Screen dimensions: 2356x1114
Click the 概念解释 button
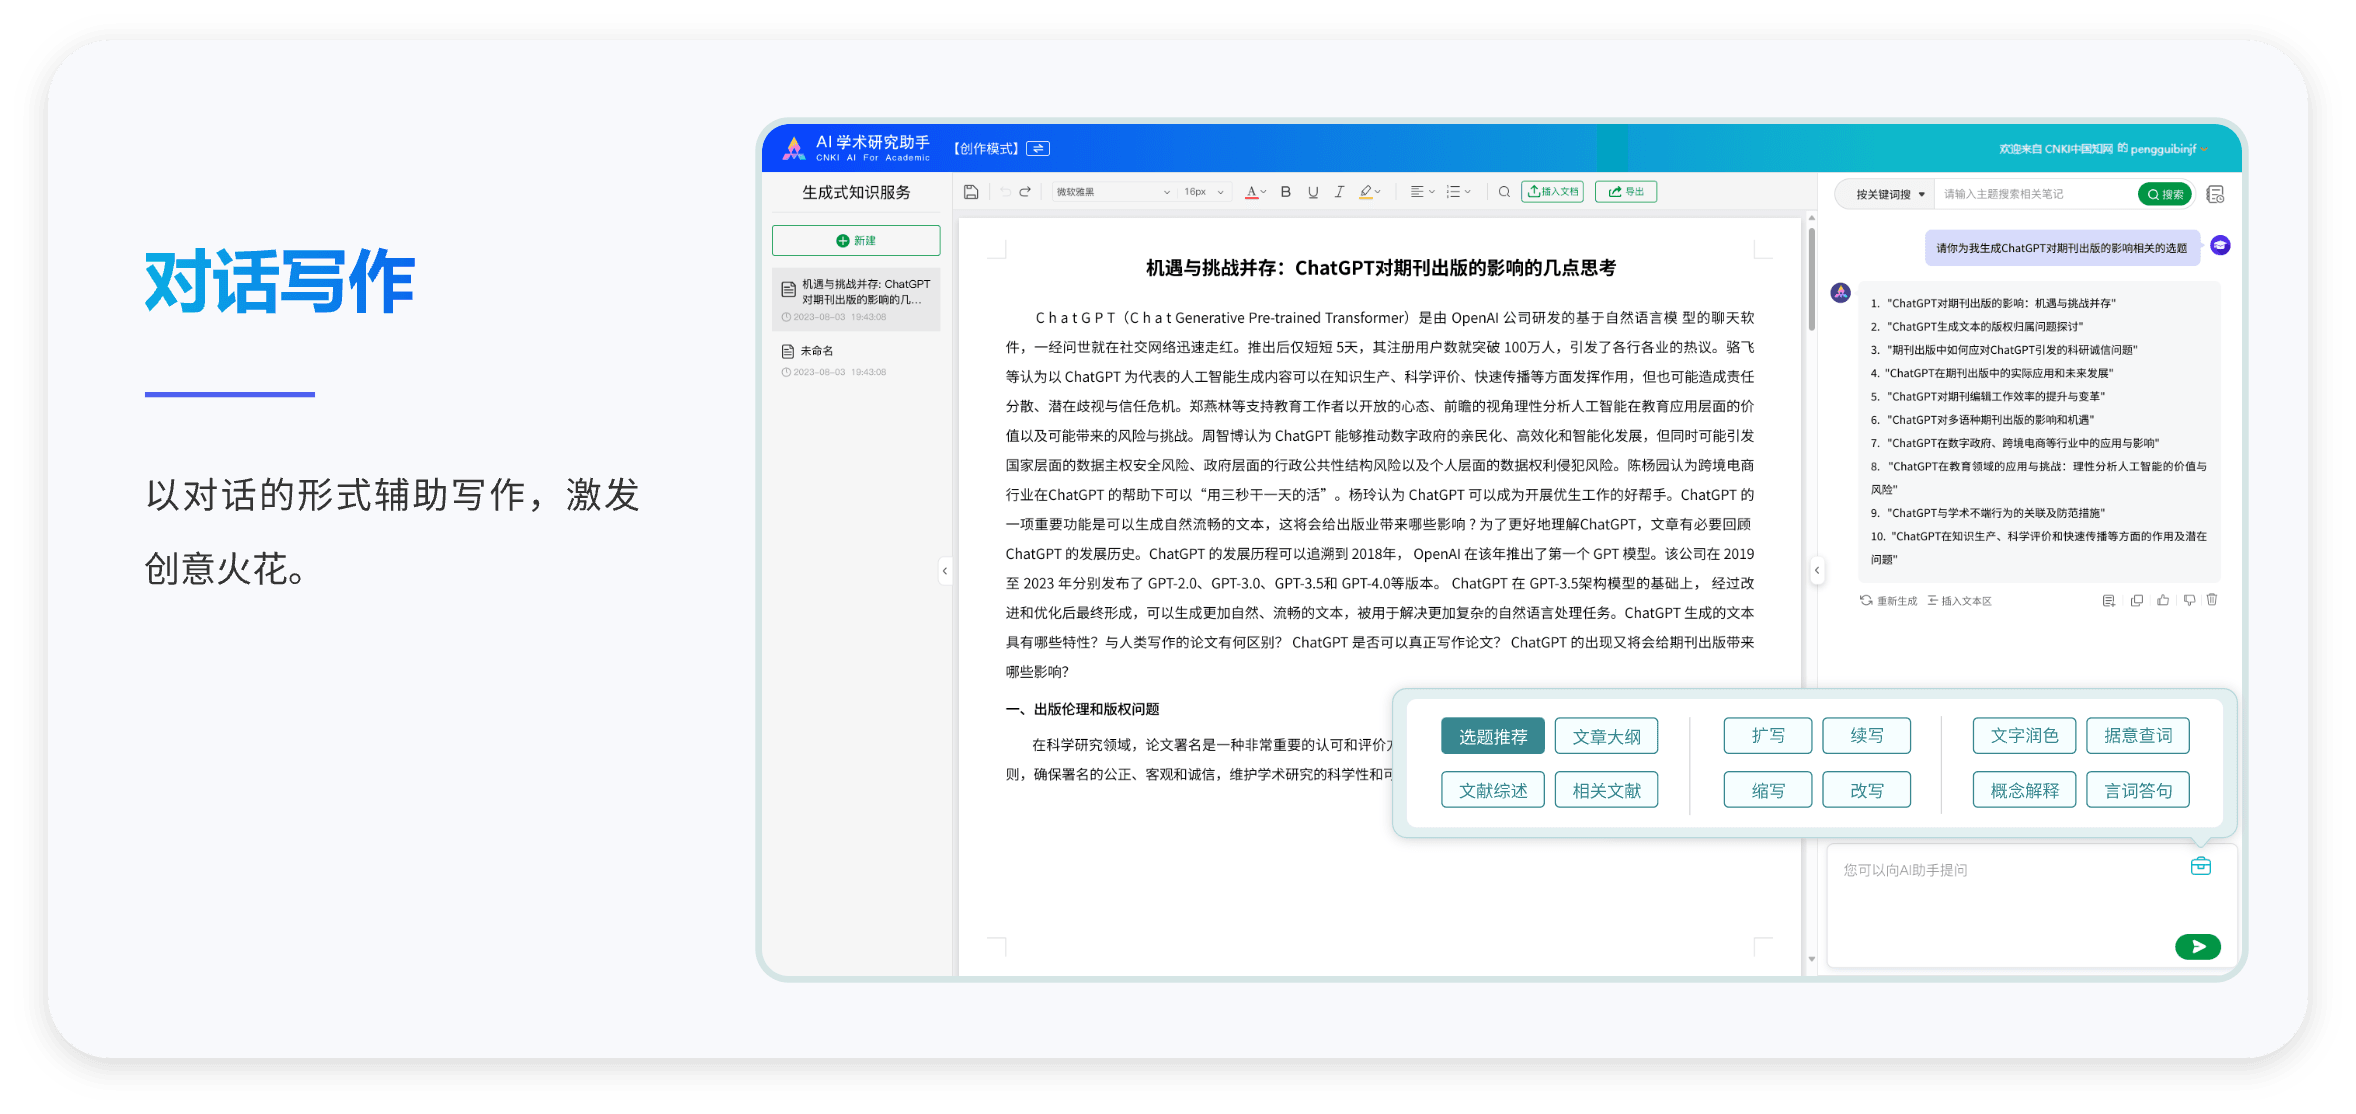[x=2024, y=790]
